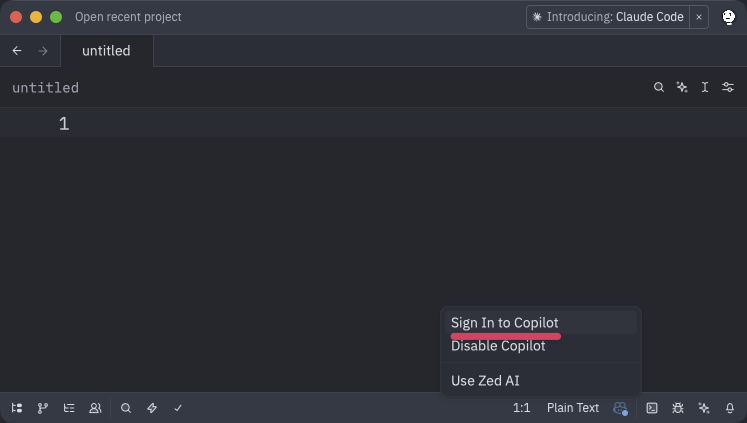Open the Collab Panel people icon
The height and width of the screenshot is (423, 747).
click(95, 408)
